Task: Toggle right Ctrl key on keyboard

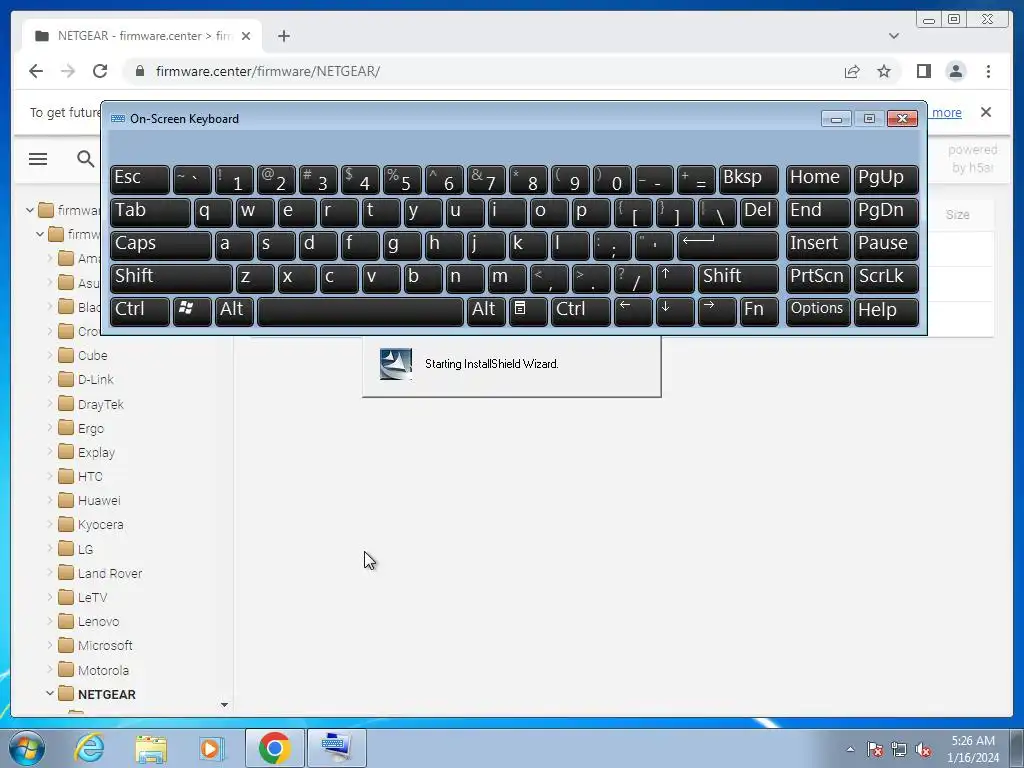Action: click(581, 311)
